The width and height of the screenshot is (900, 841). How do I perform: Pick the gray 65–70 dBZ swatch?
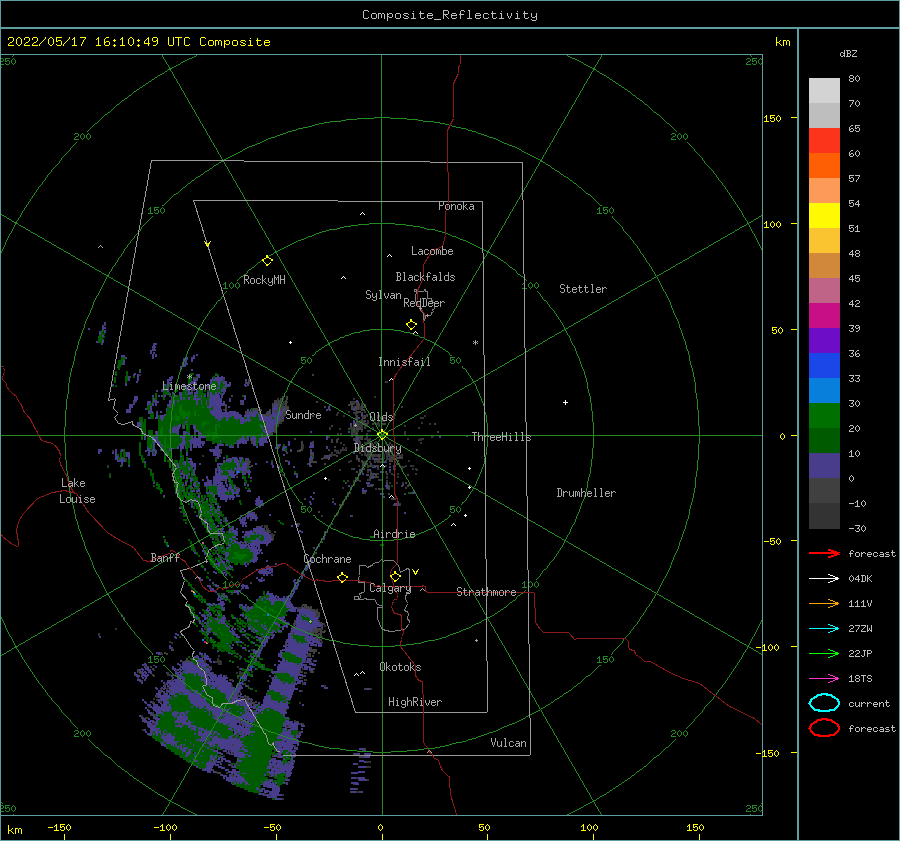[x=824, y=115]
